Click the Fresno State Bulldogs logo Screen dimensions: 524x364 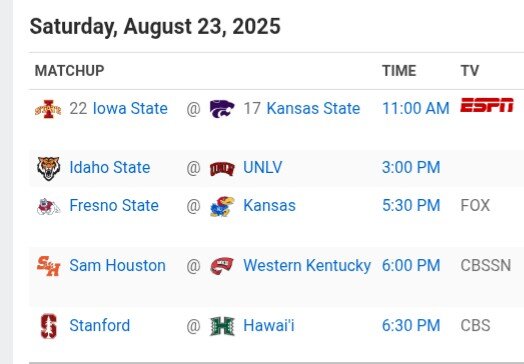click(x=48, y=206)
